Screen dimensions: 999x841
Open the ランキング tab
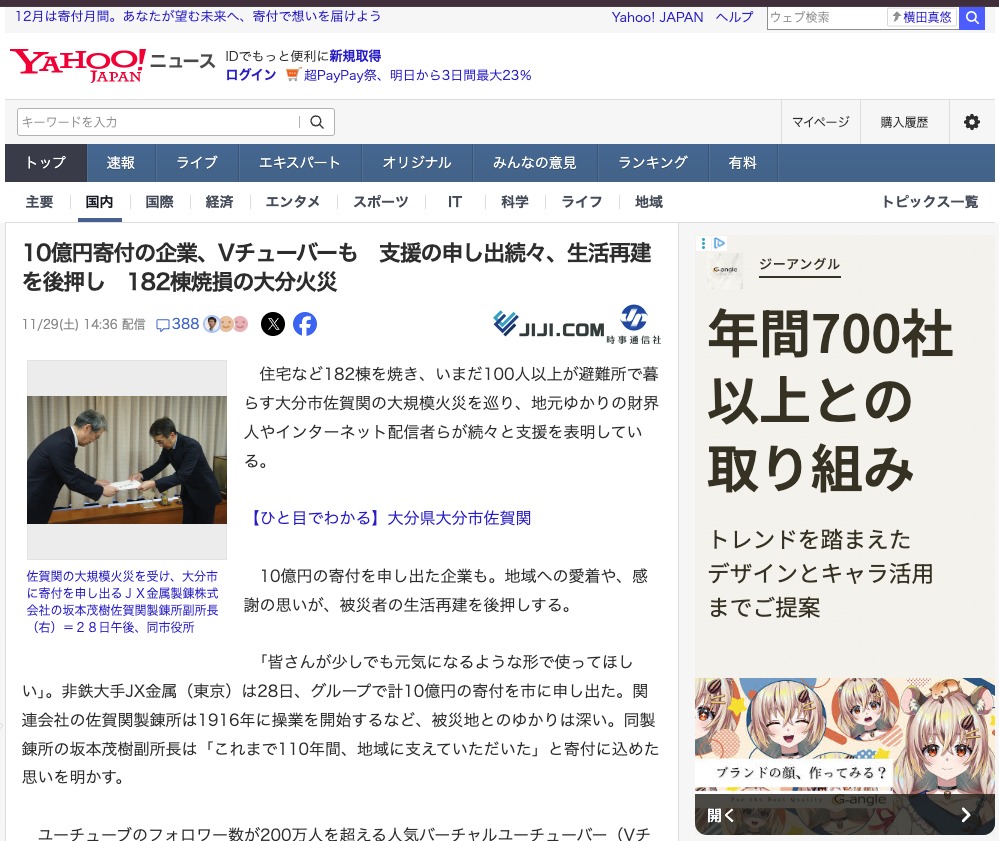coord(652,163)
